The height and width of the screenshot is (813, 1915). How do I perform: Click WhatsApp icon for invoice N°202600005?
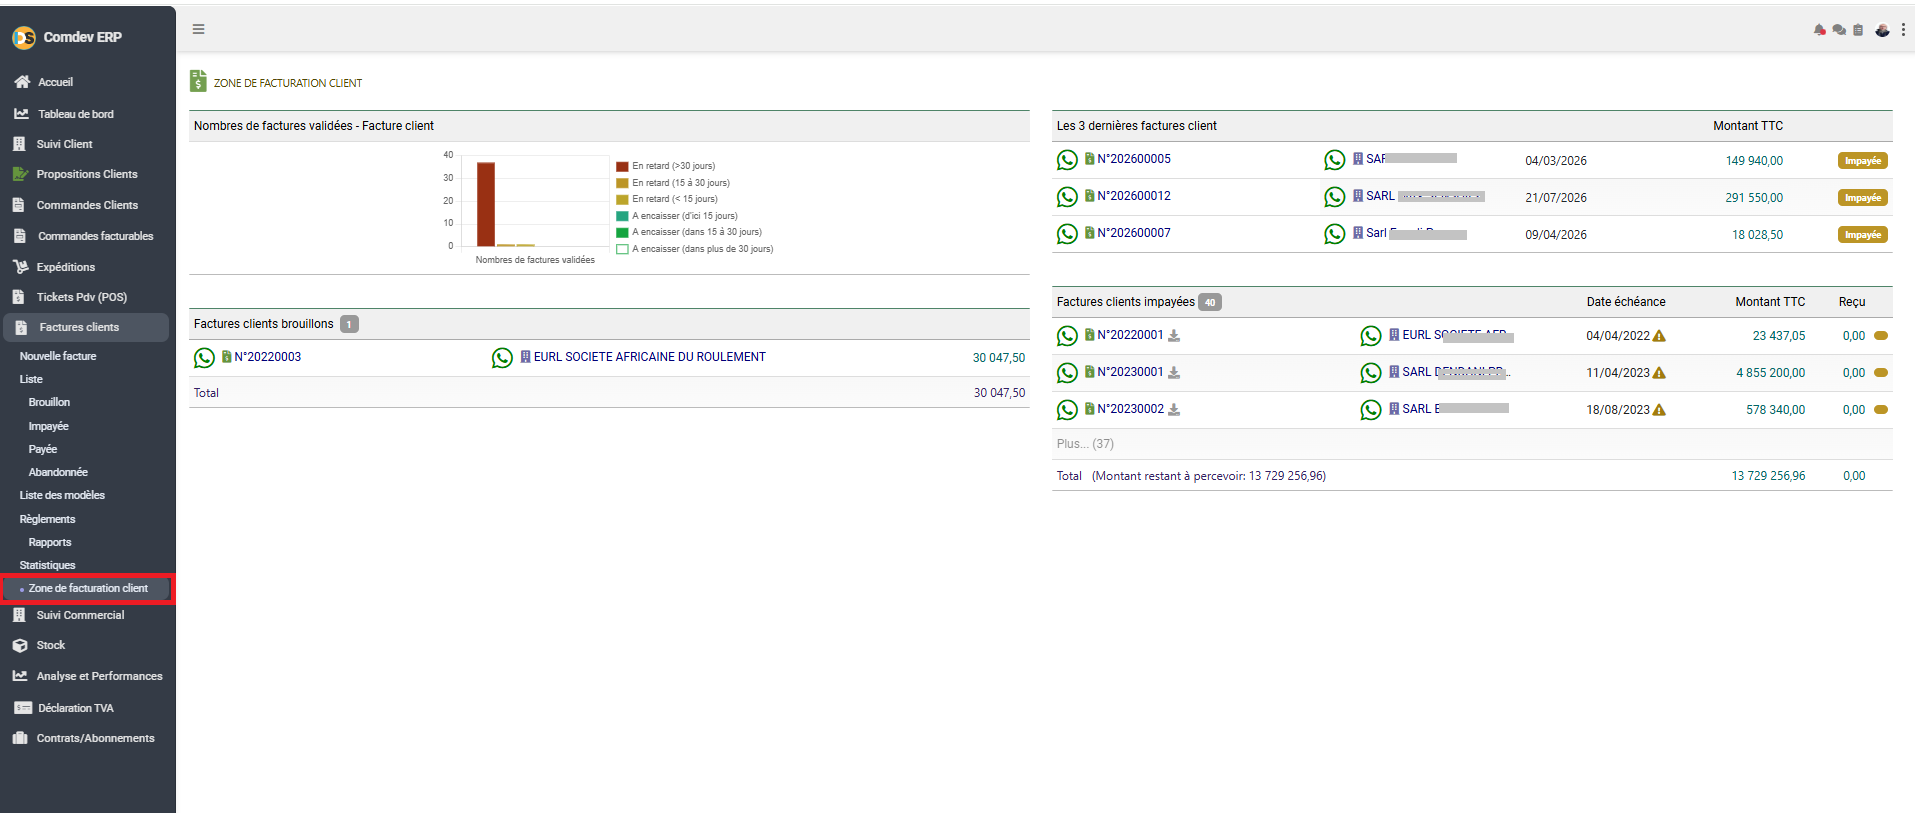click(1067, 160)
